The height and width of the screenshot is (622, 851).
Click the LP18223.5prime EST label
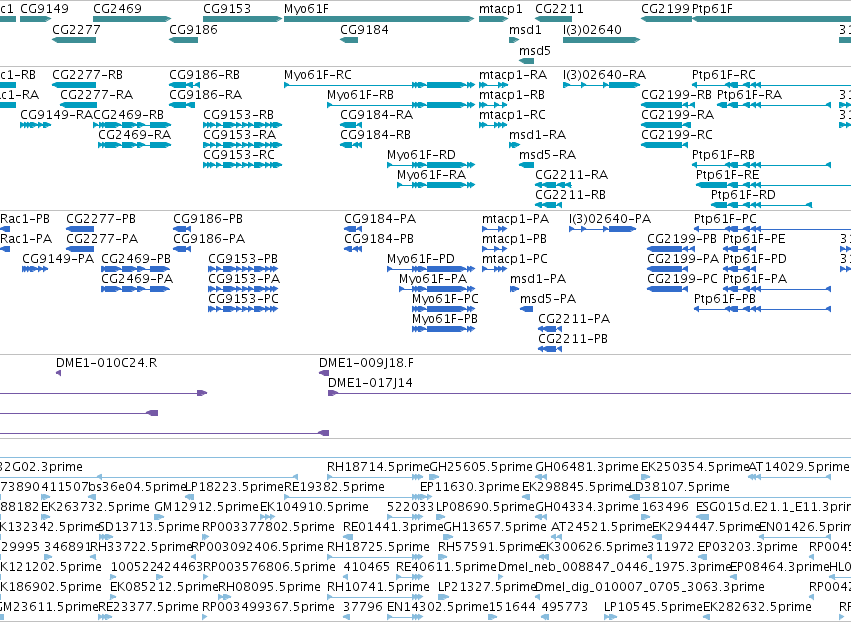tap(234, 487)
